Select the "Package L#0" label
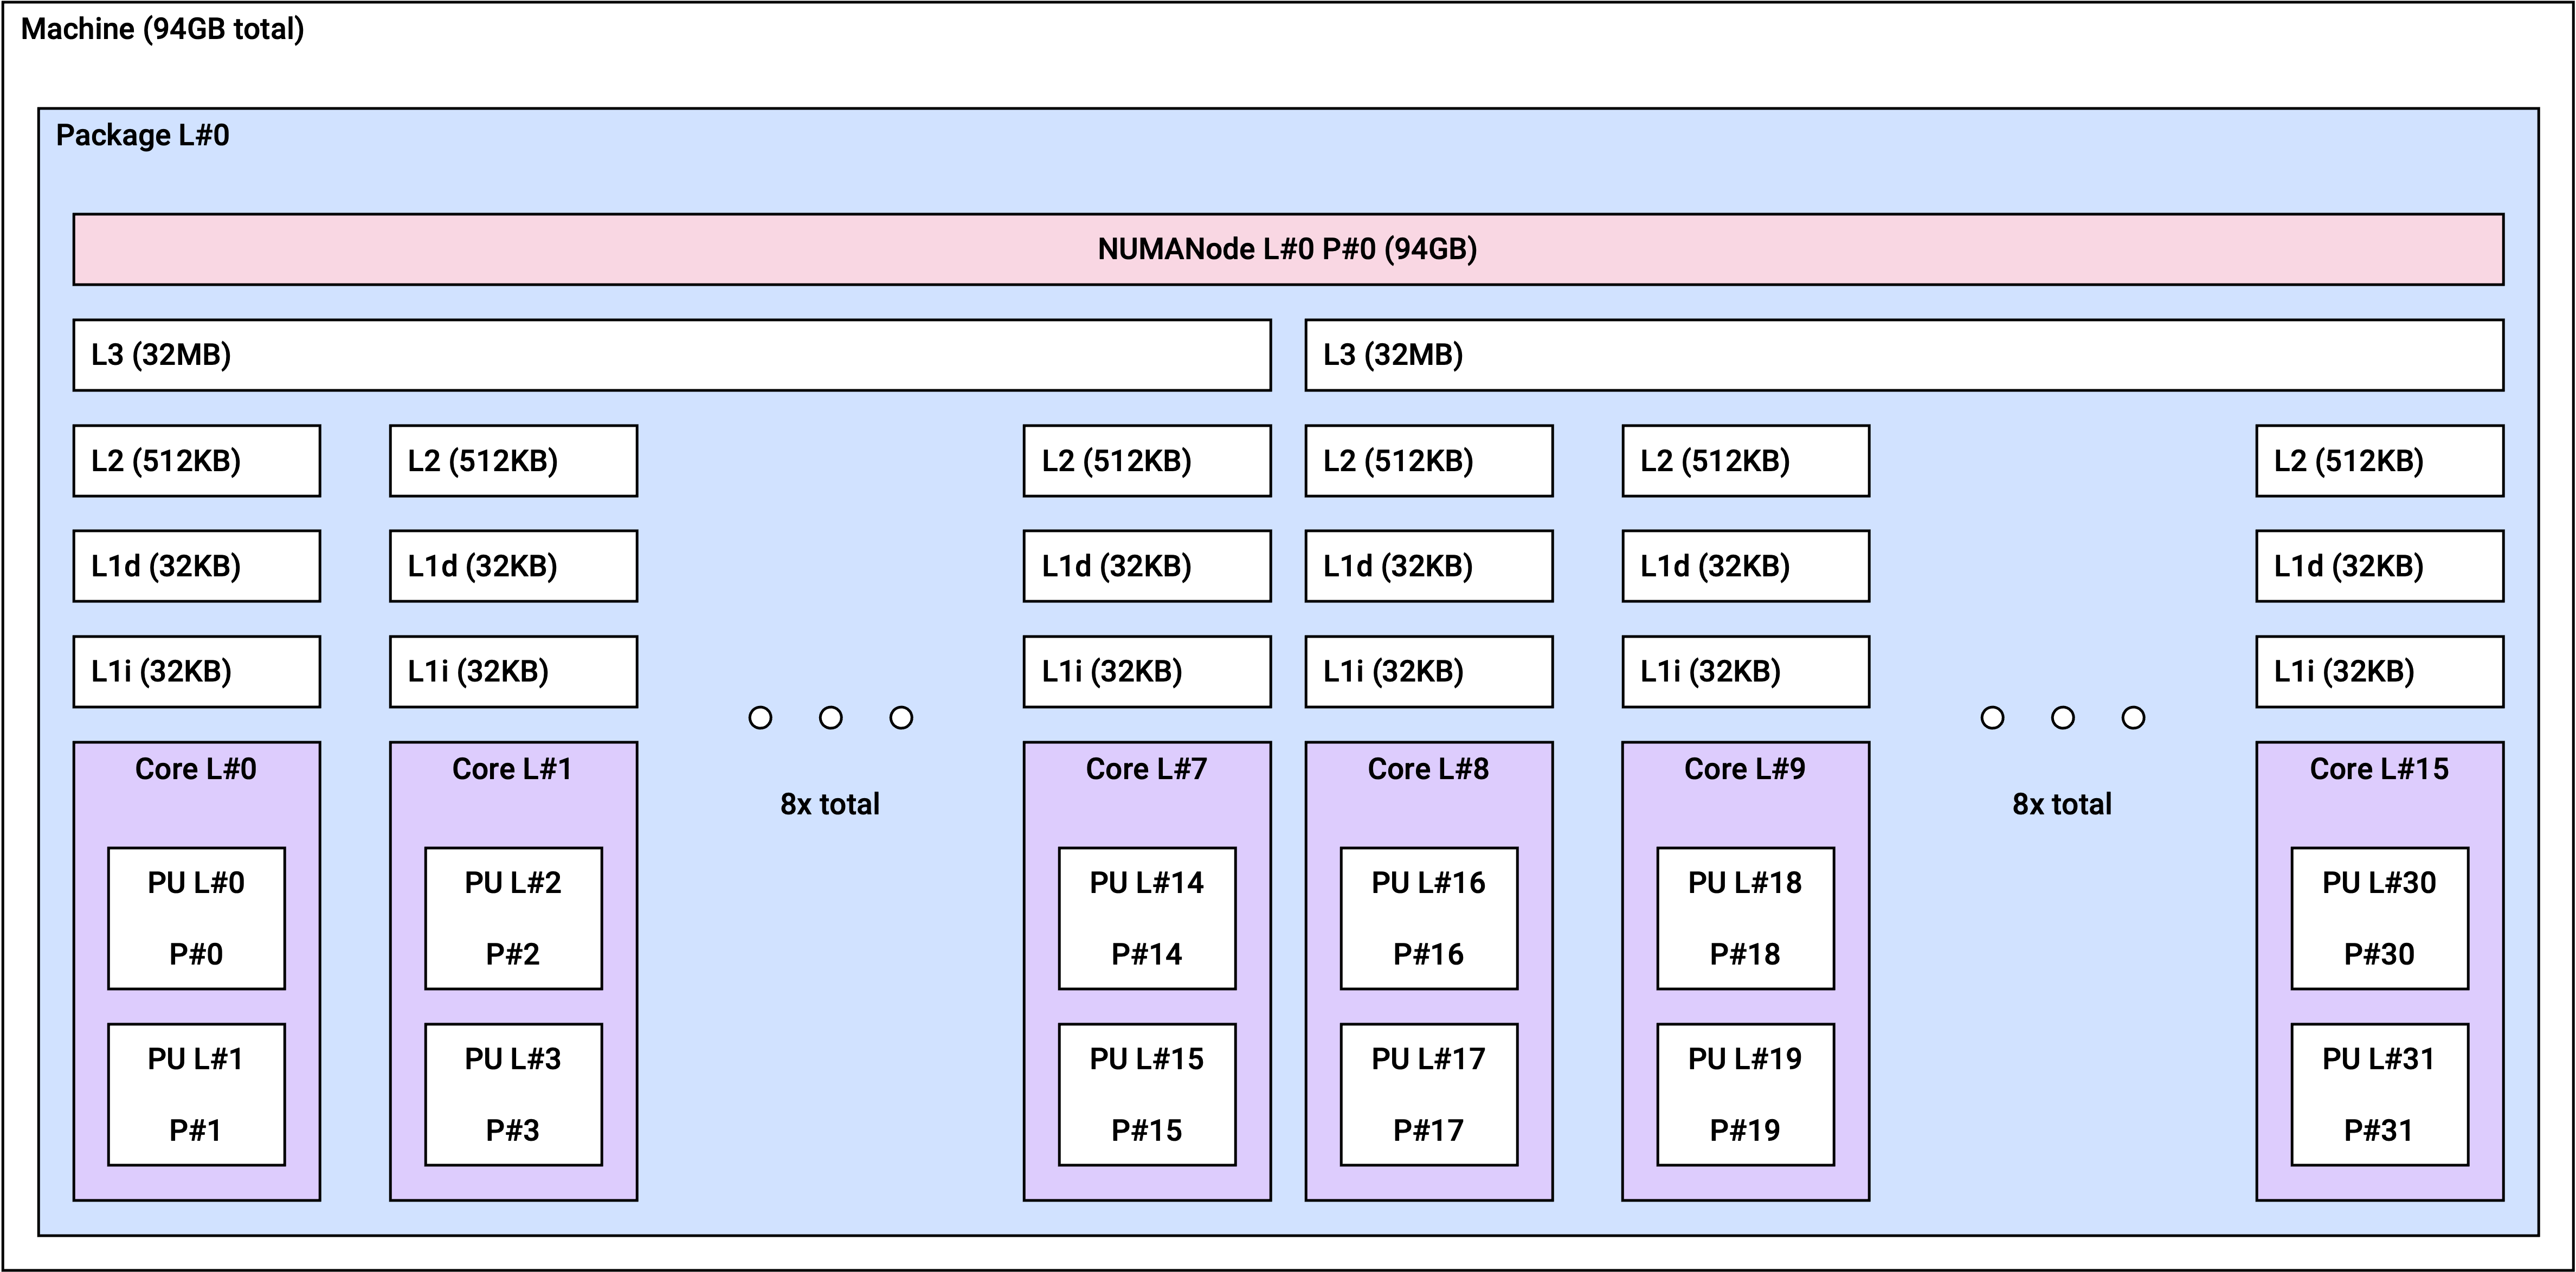This screenshot has height=1272, width=2576. tap(142, 135)
